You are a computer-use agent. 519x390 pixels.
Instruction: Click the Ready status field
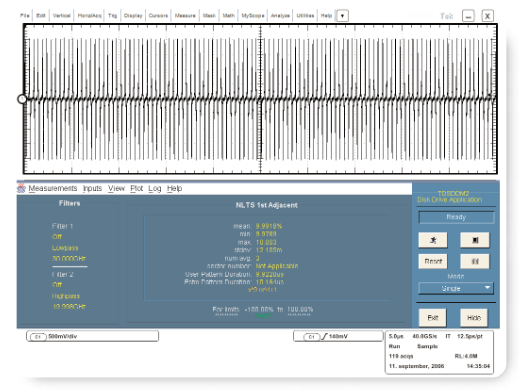pyautogui.click(x=456, y=217)
